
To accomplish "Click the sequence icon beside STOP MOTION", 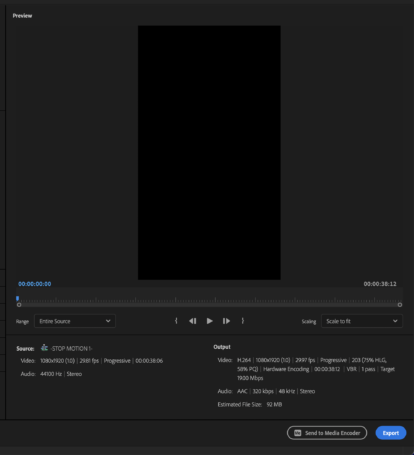I will click(x=44, y=348).
